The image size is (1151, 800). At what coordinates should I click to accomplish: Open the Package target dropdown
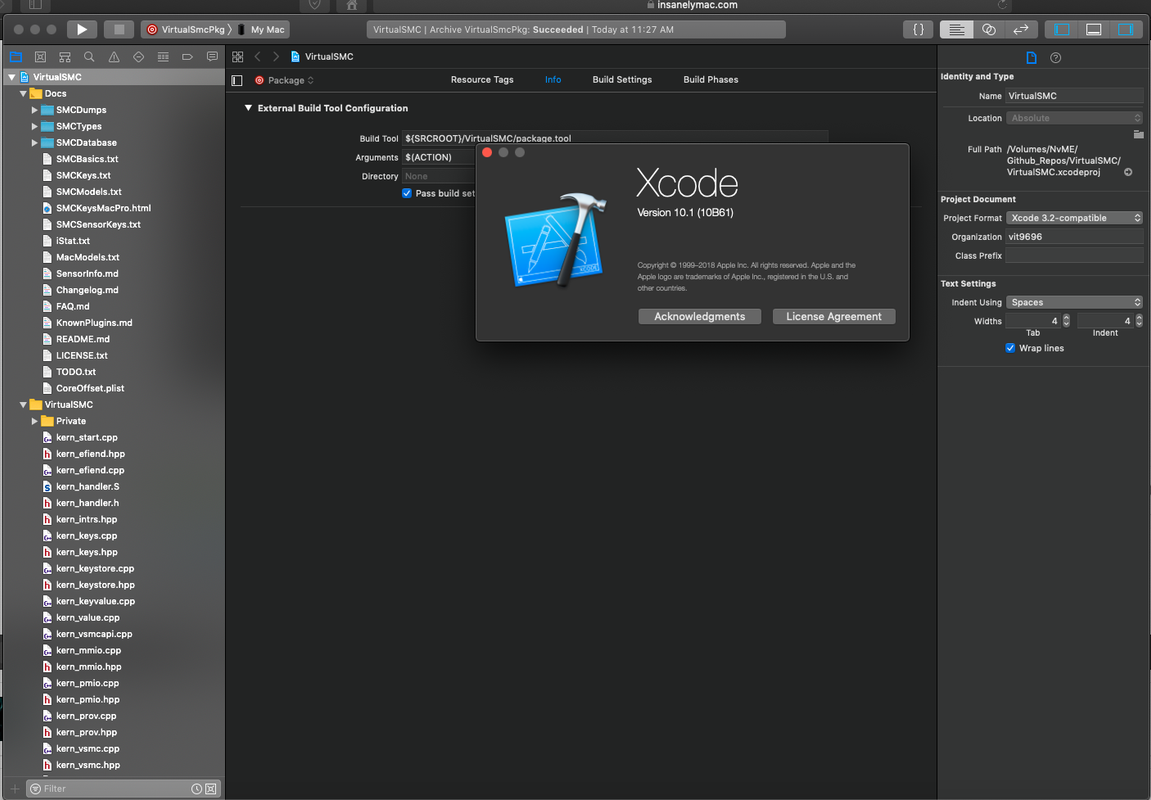(285, 80)
